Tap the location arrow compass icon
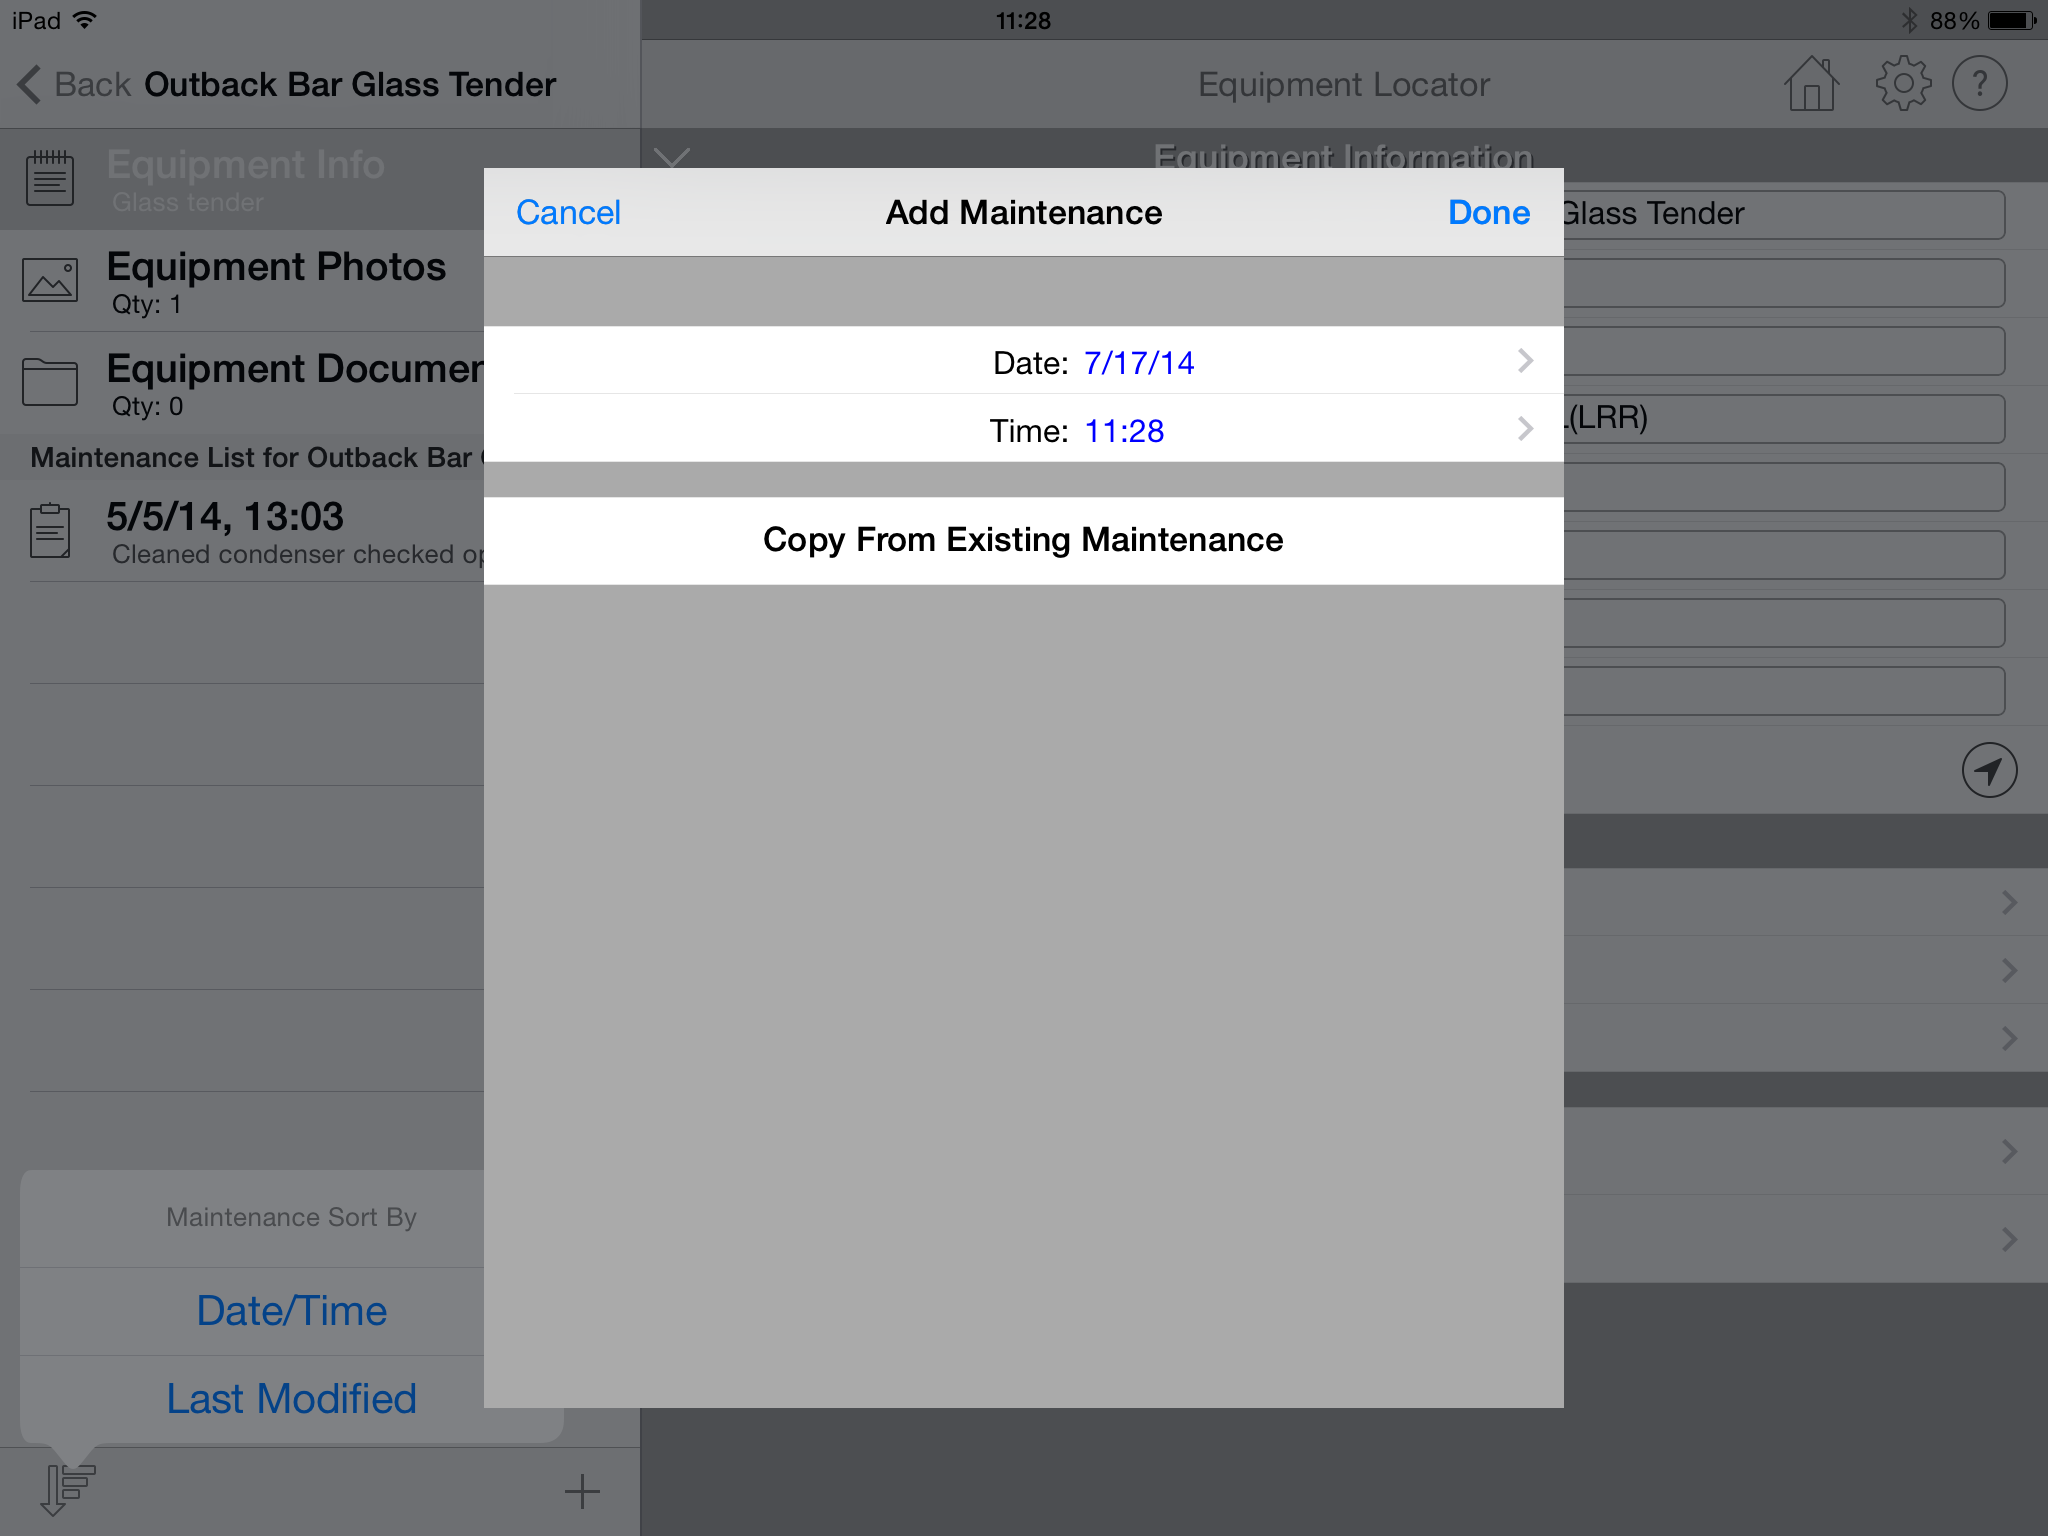The image size is (2048, 1536). coord(1989,770)
